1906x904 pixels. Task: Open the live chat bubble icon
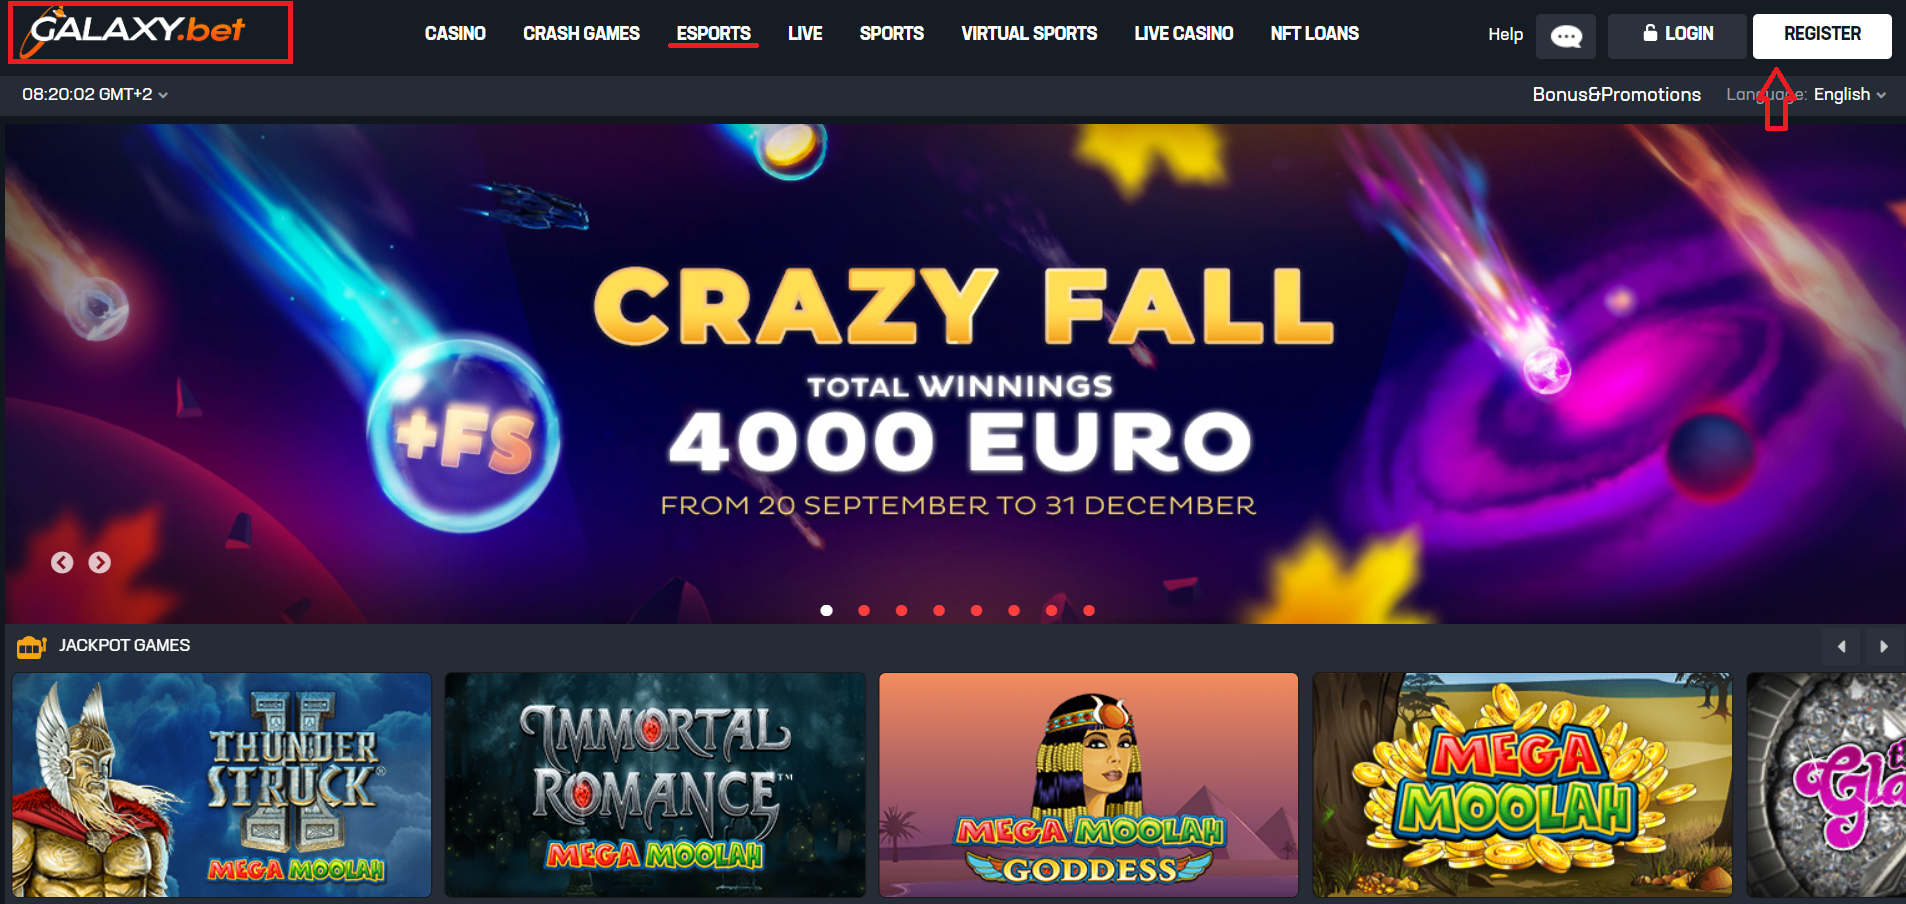pyautogui.click(x=1566, y=36)
